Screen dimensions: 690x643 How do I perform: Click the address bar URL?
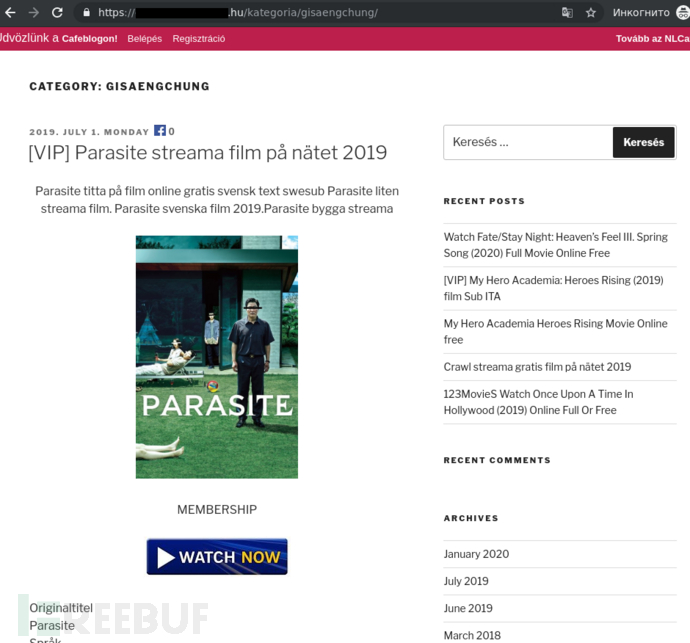pos(238,12)
